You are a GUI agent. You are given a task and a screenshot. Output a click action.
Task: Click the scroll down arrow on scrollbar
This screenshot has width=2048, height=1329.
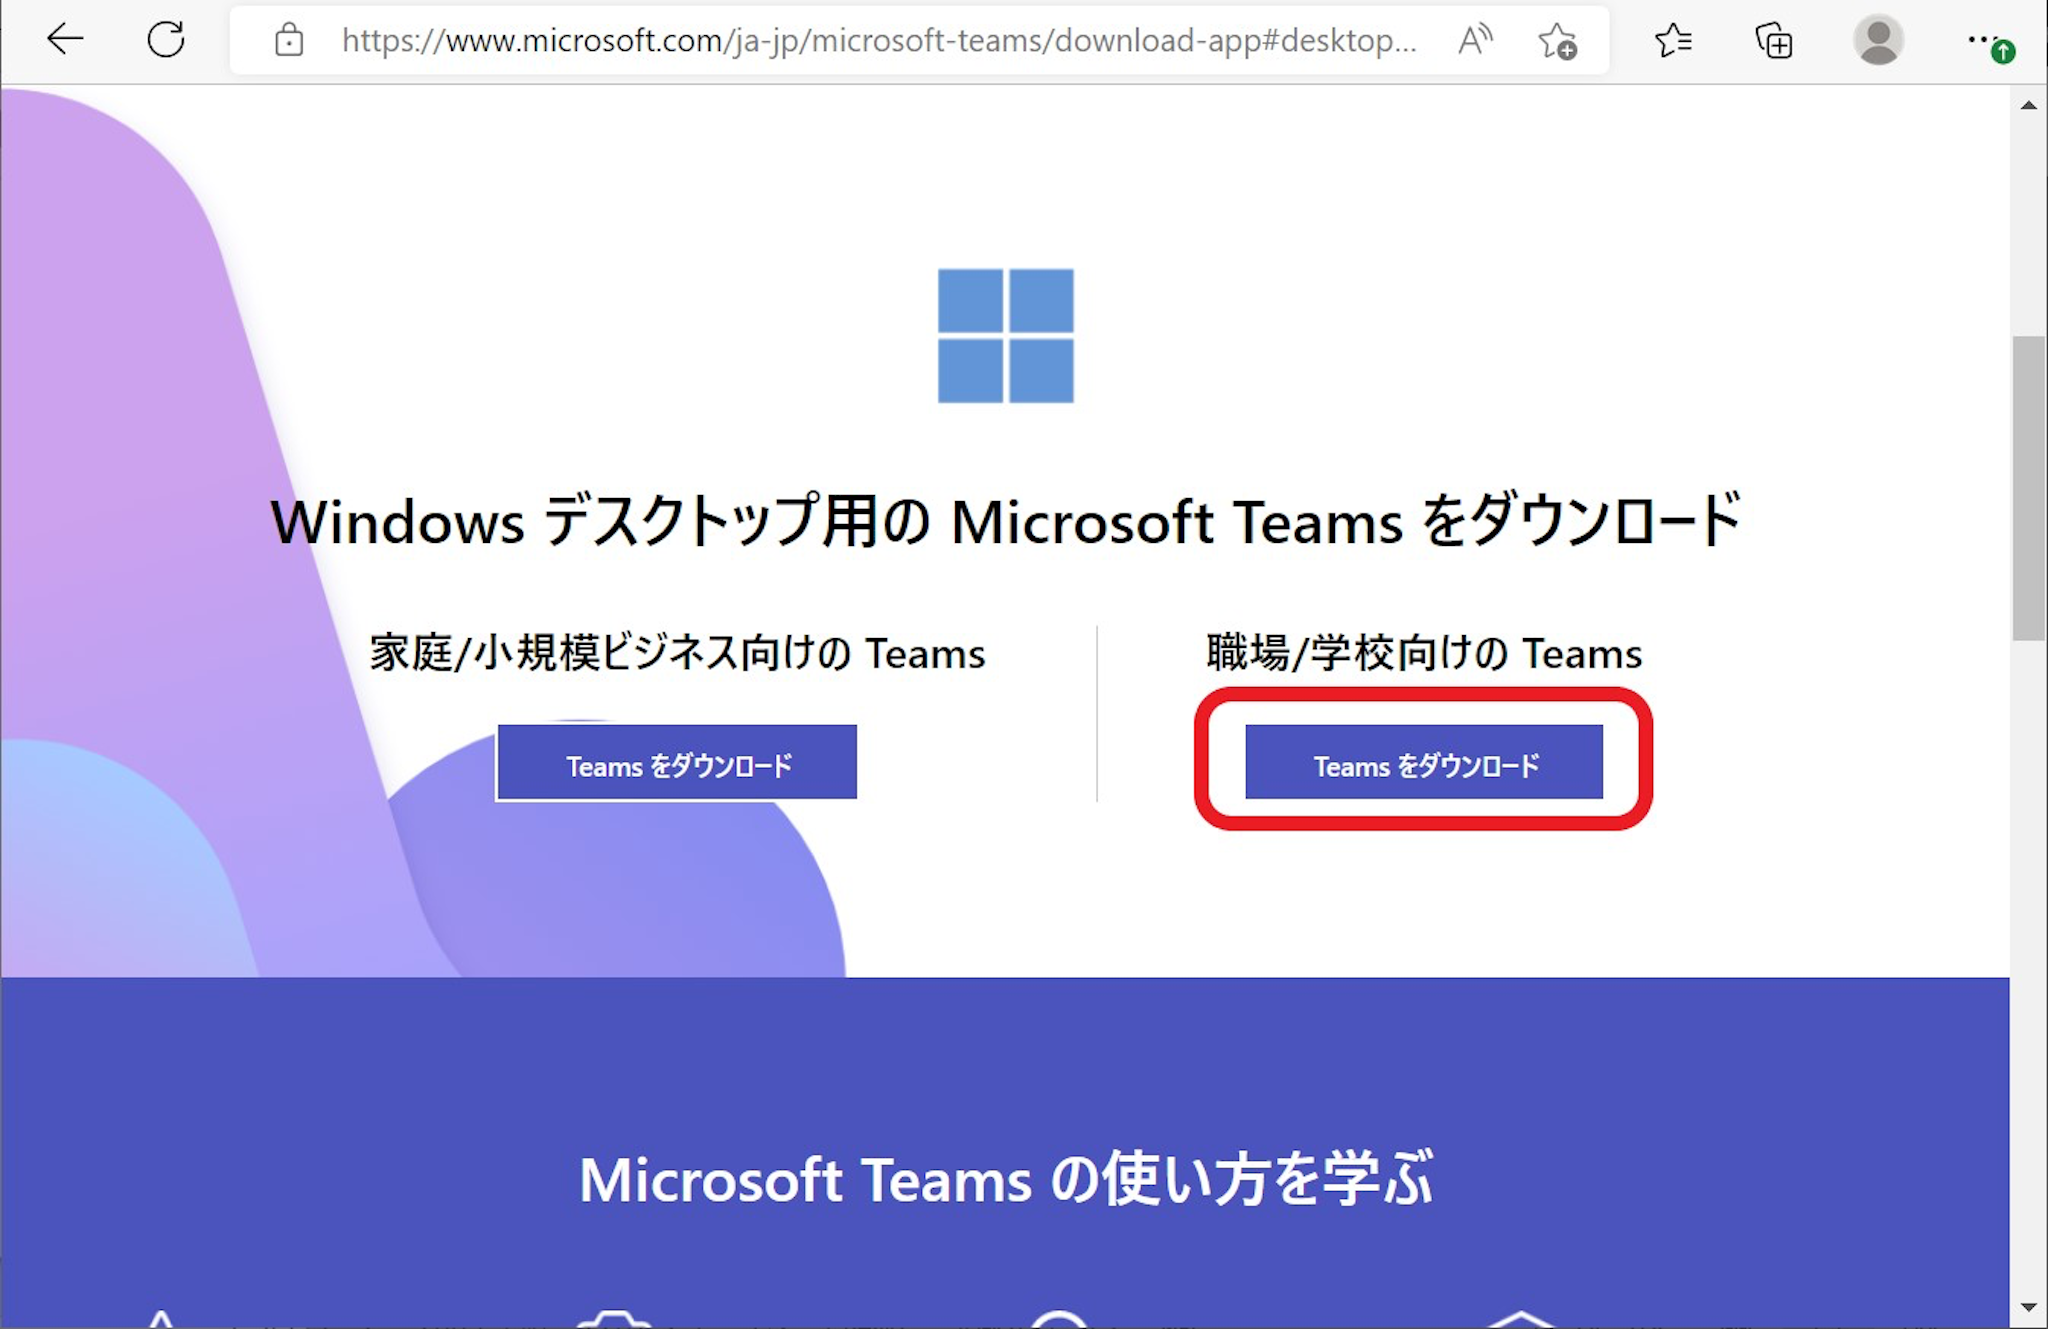coord(2028,1307)
